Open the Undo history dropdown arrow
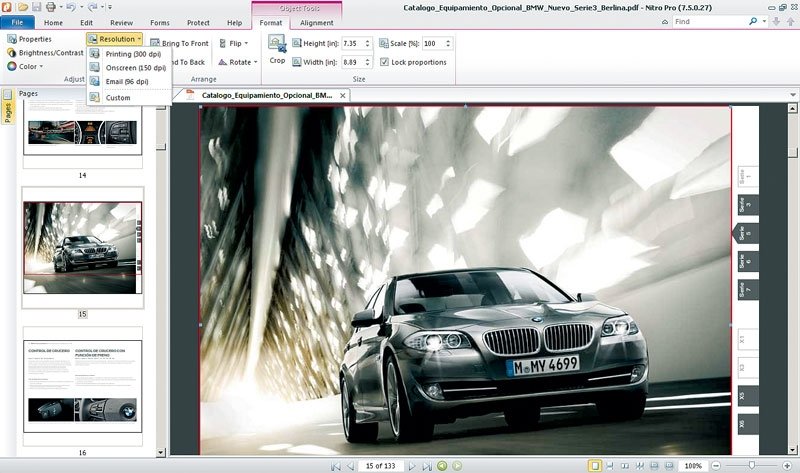800x473 pixels. point(81,7)
